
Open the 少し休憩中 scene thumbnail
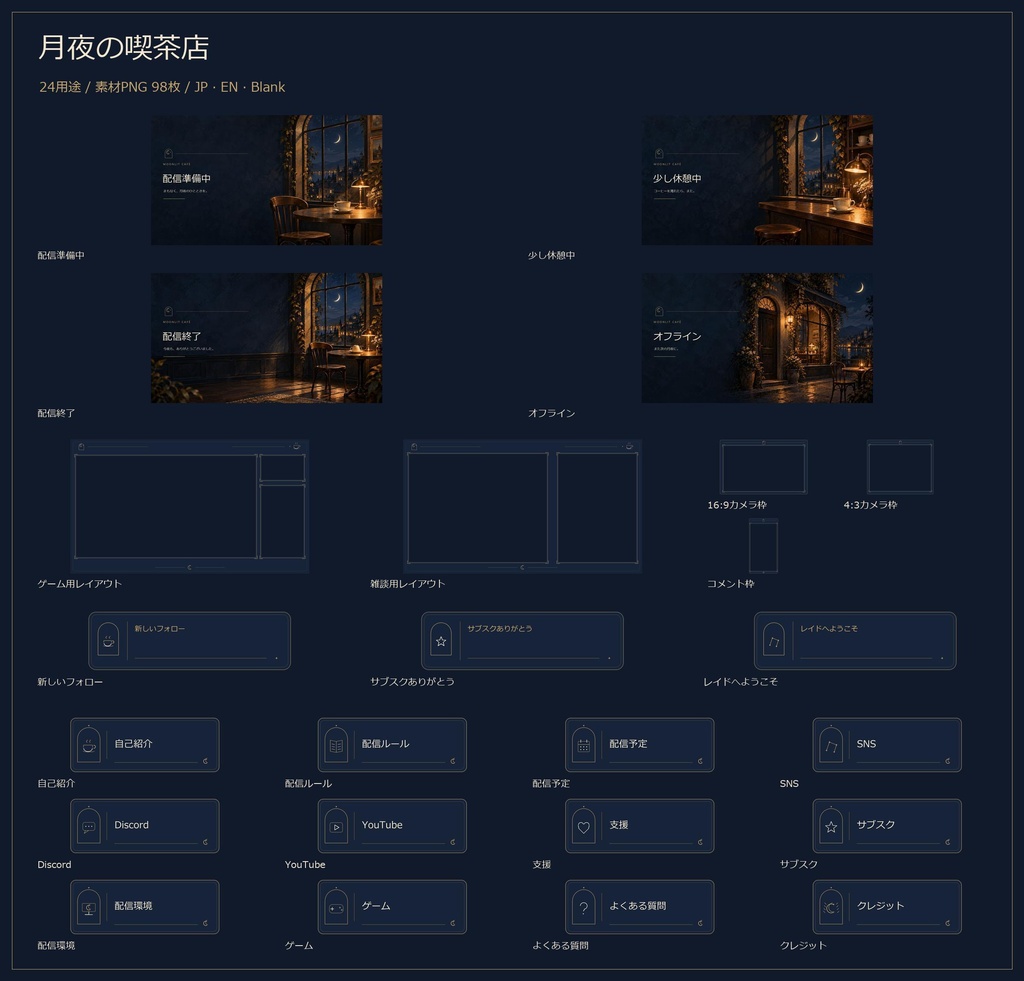click(x=757, y=180)
